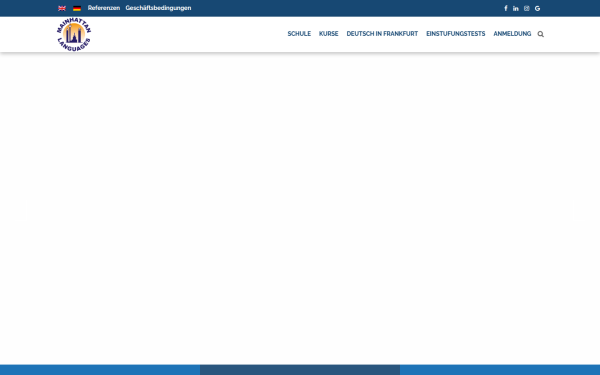Visit the Facebook page icon
This screenshot has width=600, height=375.
(505, 8)
